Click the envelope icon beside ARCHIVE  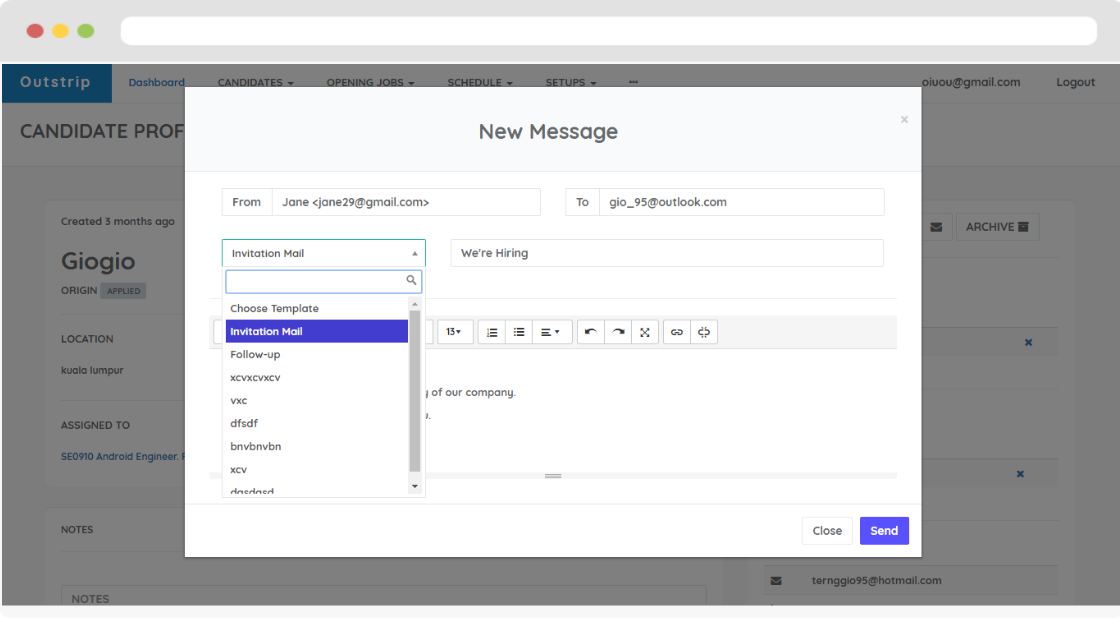pos(936,227)
